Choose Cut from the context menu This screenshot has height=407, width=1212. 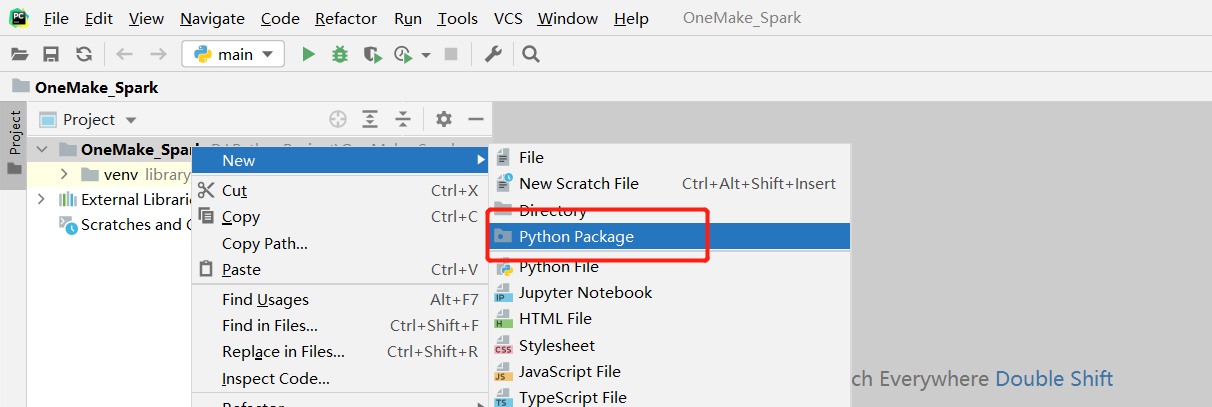[340, 191]
